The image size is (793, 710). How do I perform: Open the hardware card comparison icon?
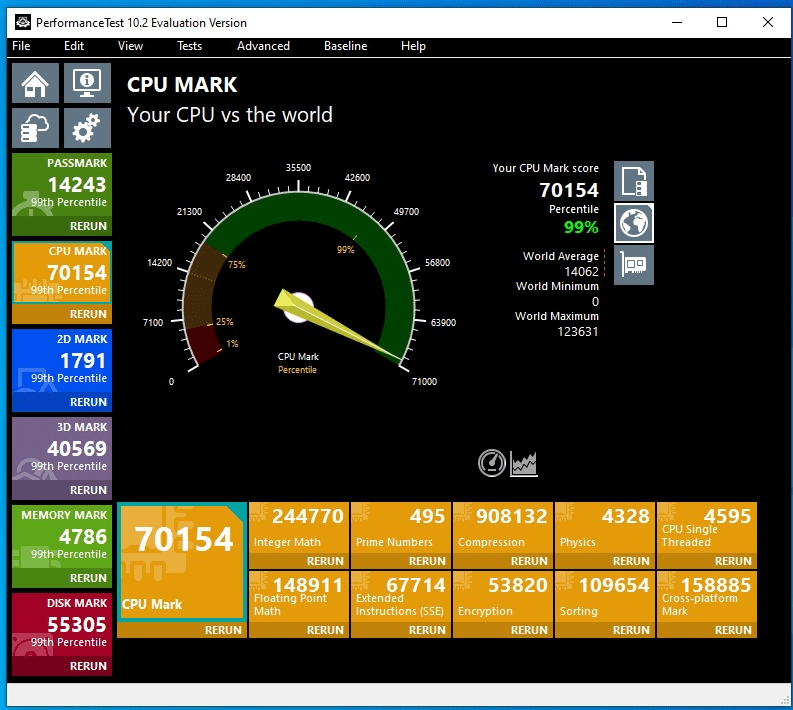click(x=634, y=265)
